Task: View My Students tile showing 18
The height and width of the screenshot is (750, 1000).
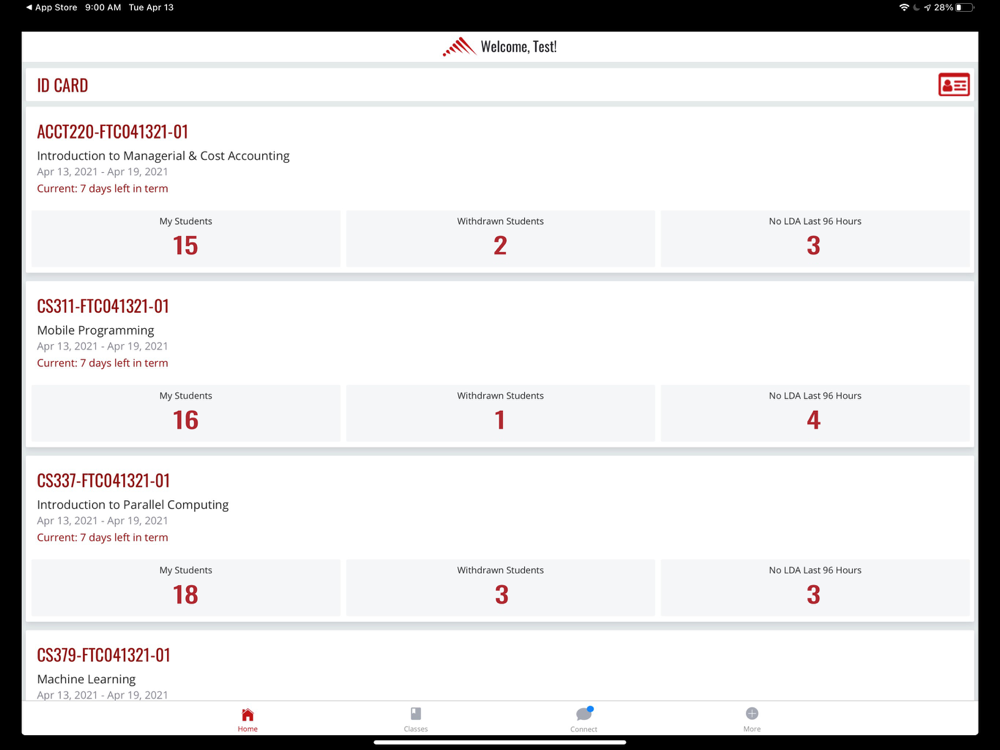Action: [186, 587]
